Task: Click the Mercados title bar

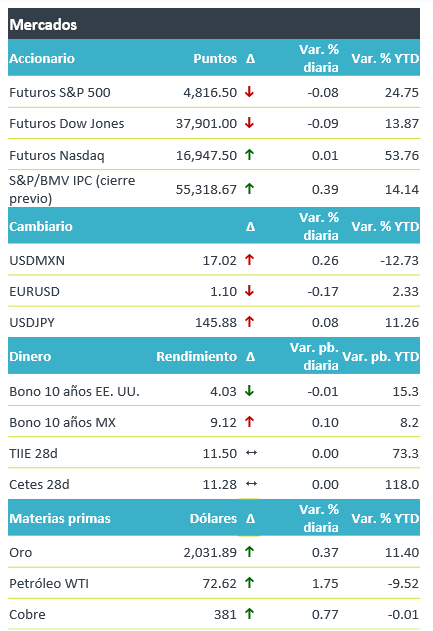Action: click(x=214, y=24)
